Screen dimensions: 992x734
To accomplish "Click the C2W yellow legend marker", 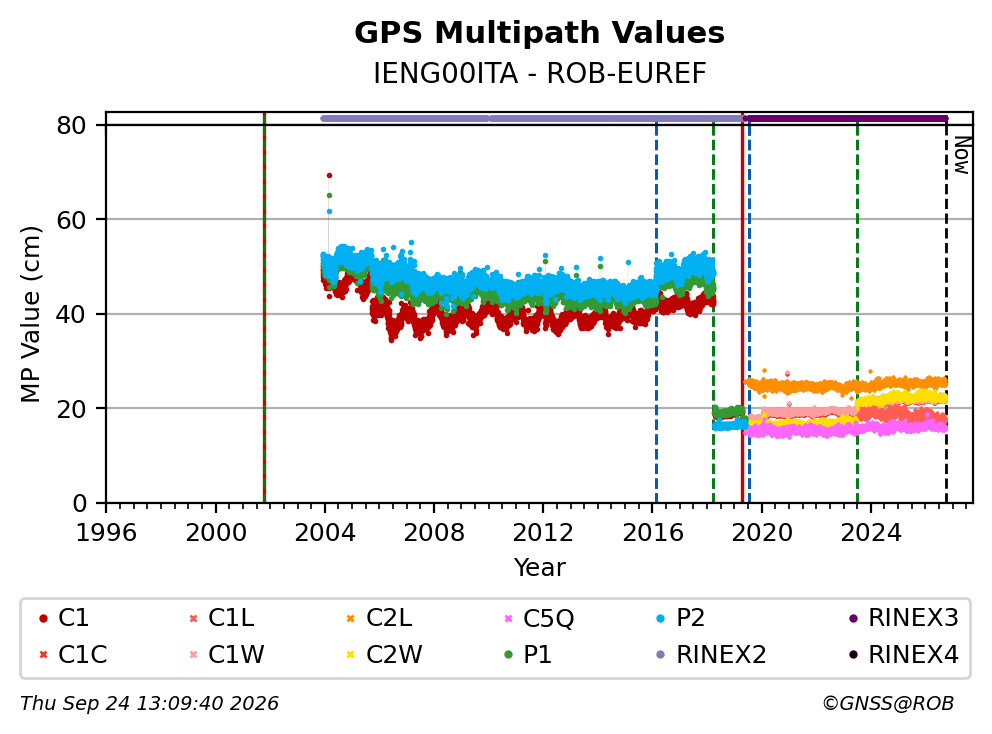I will (350, 655).
